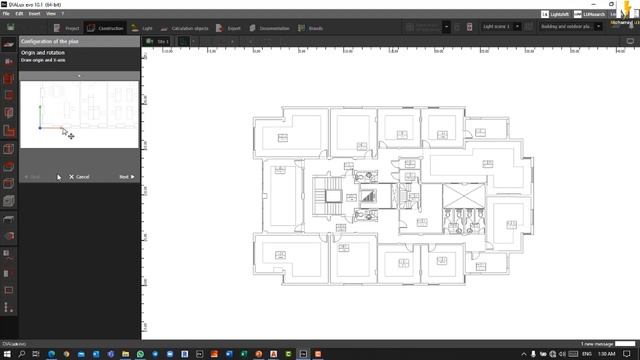Image resolution: width=640 pixels, height=360 pixels.
Task: Switch to Documentation mode
Action: point(269,28)
